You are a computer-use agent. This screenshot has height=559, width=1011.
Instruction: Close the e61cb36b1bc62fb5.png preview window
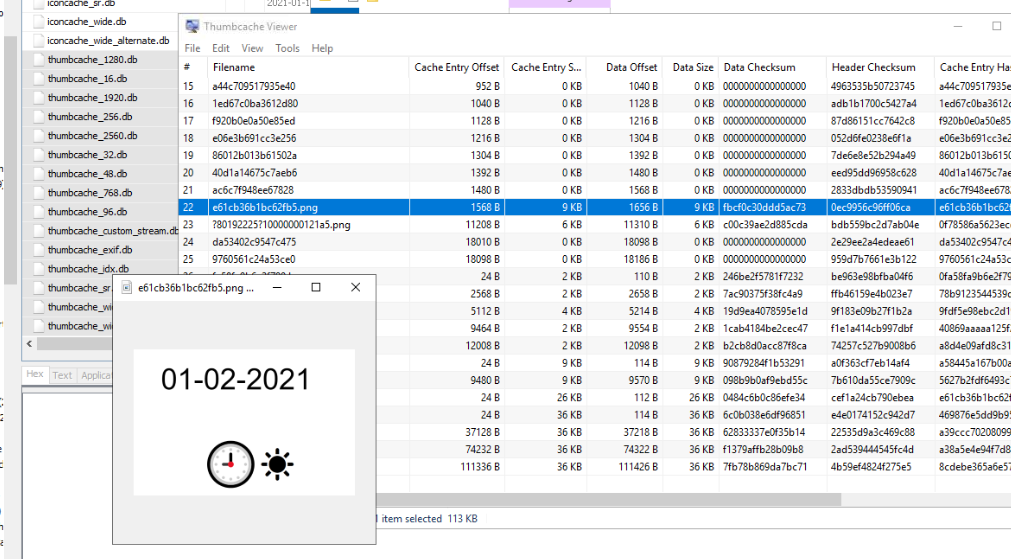click(355, 288)
